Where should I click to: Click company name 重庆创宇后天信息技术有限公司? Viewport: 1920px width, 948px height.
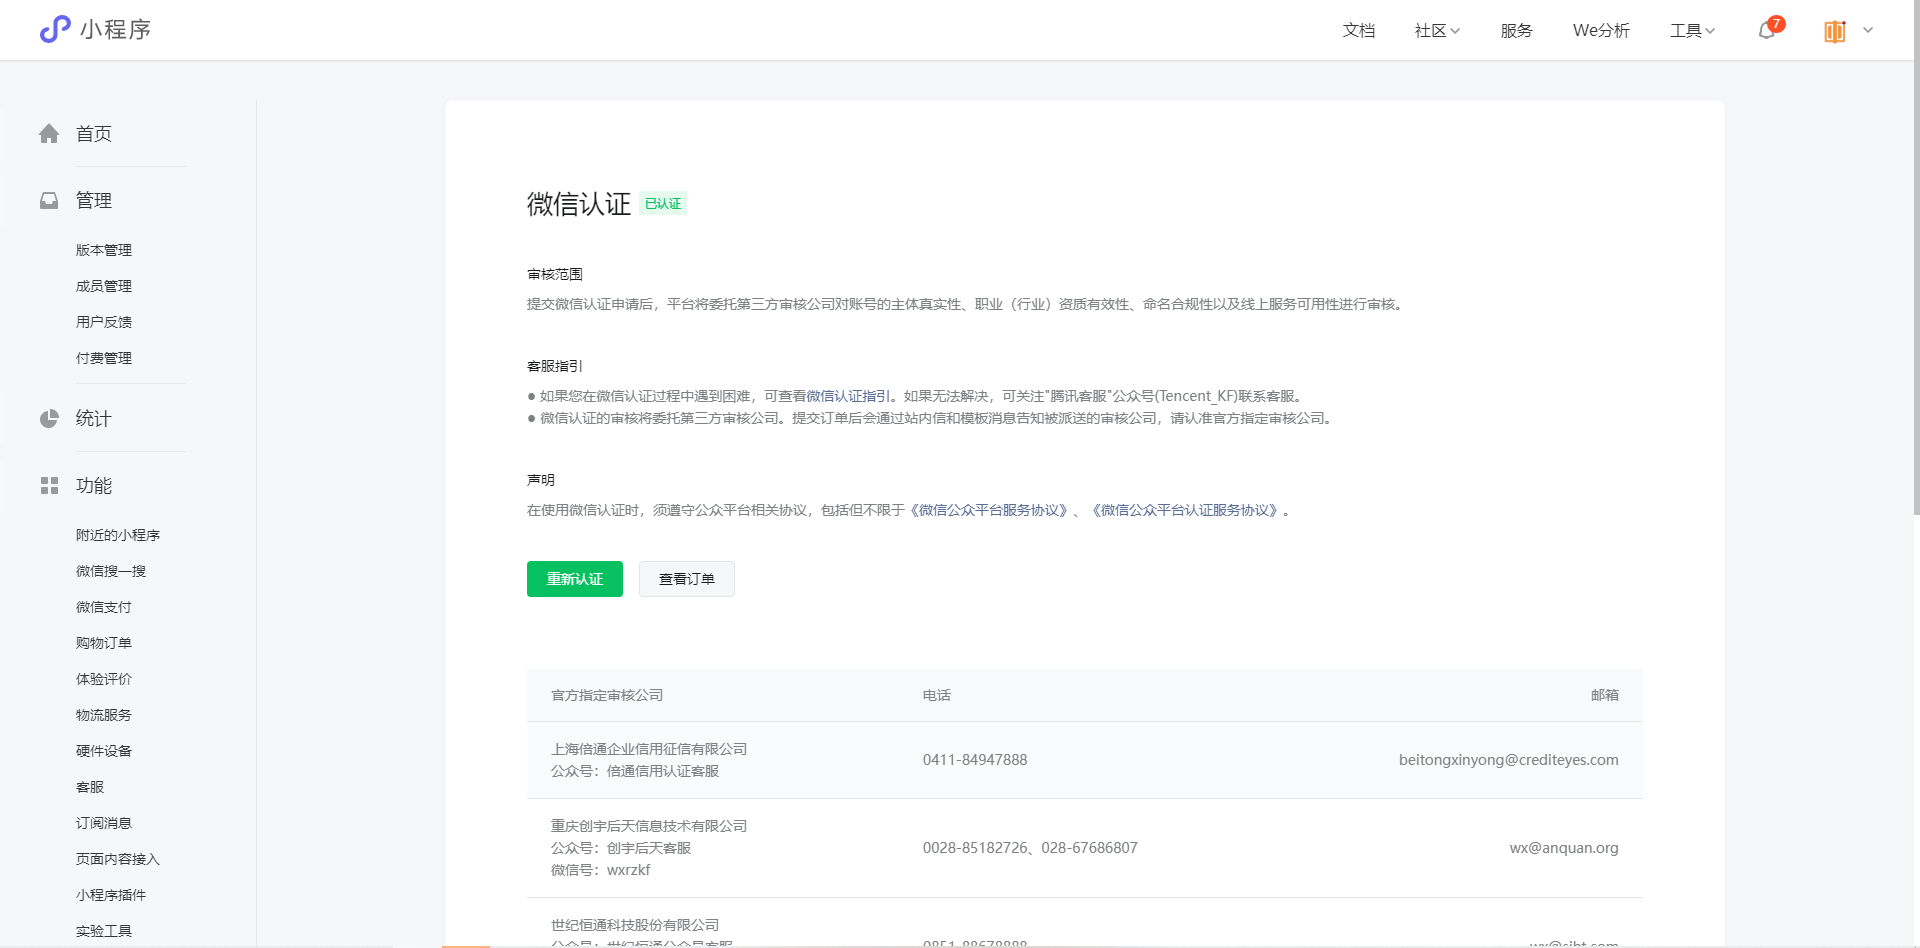tap(649, 826)
